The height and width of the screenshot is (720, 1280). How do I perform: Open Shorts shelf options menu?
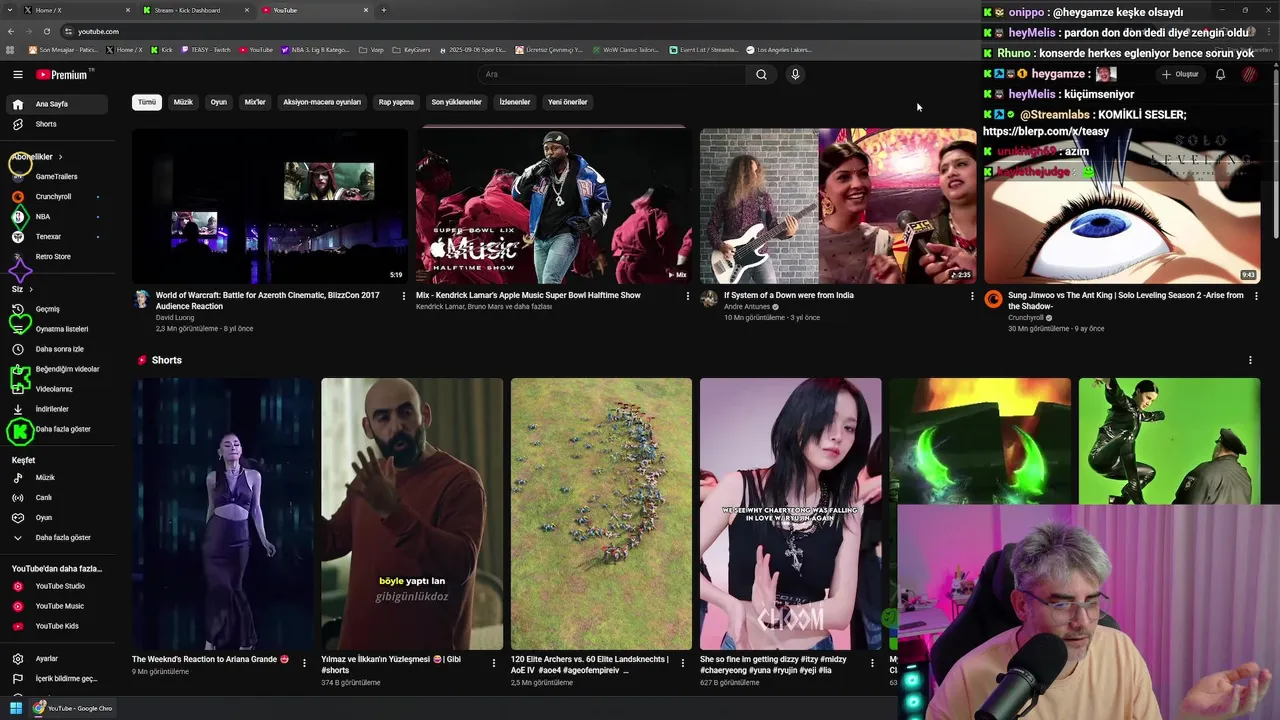pos(1250,360)
